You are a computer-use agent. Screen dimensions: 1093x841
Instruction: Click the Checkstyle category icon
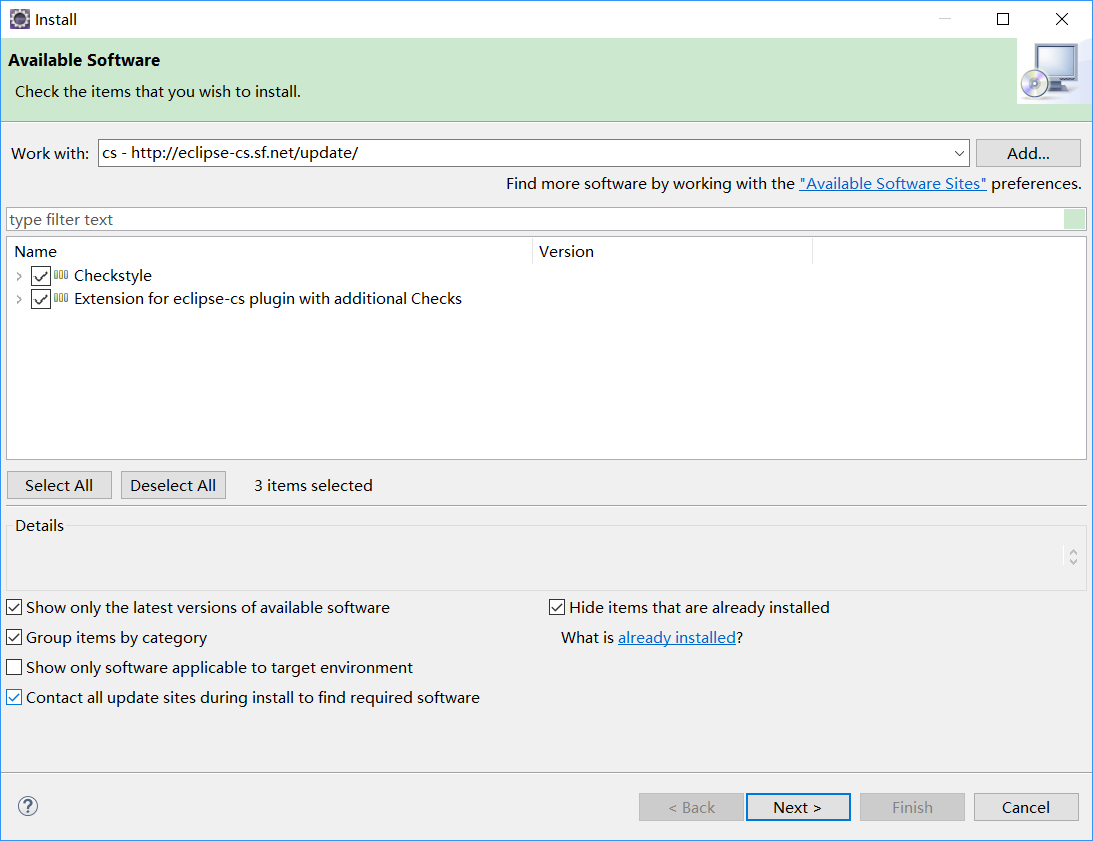tap(61, 275)
